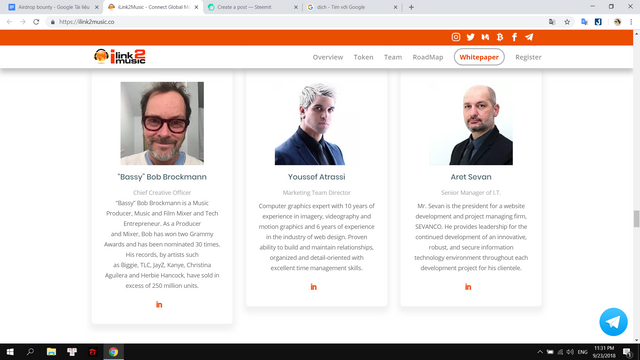
Task: Click the page vertical scrollbar thumb
Action: click(636, 218)
